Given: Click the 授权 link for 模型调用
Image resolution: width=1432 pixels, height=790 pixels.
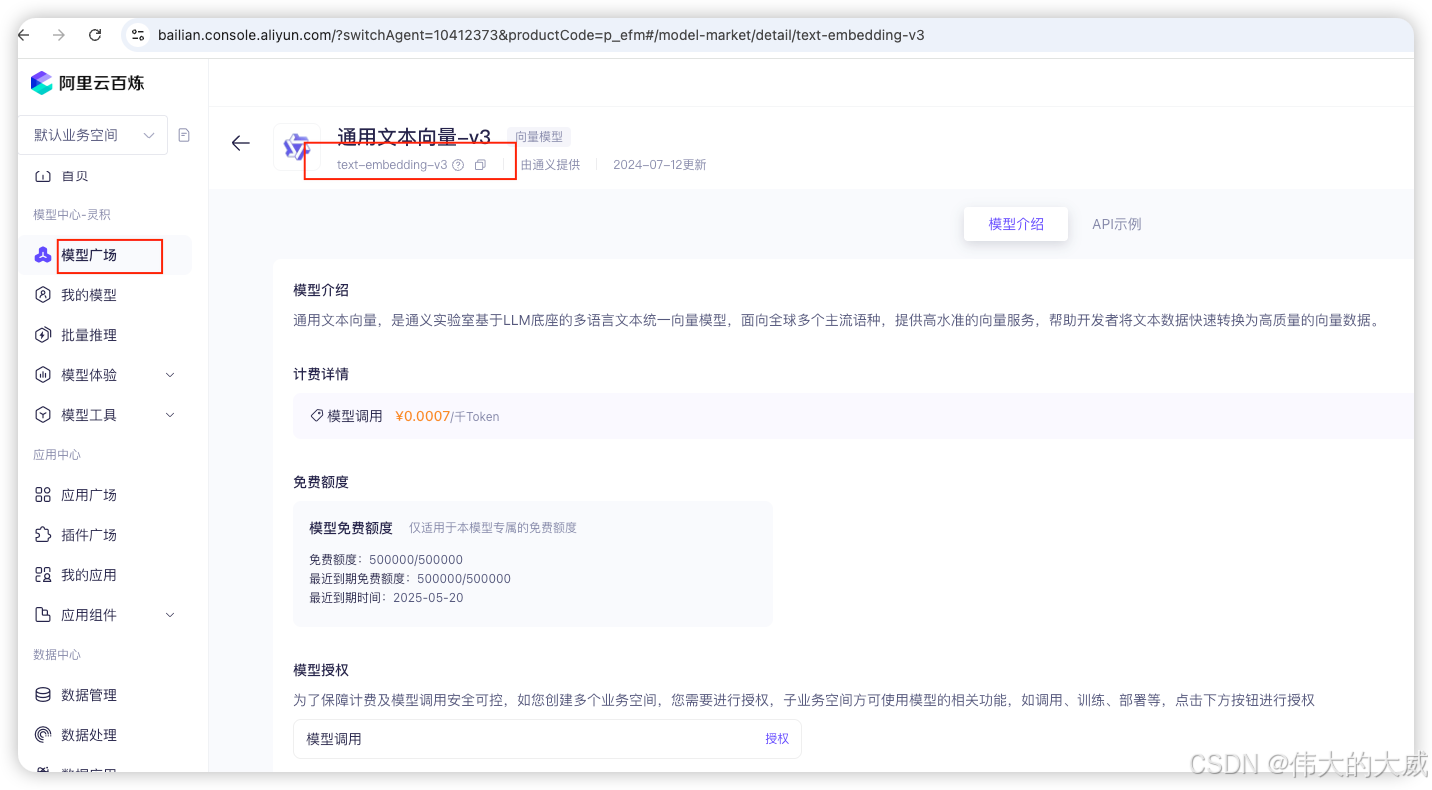Looking at the screenshot, I should pos(777,739).
